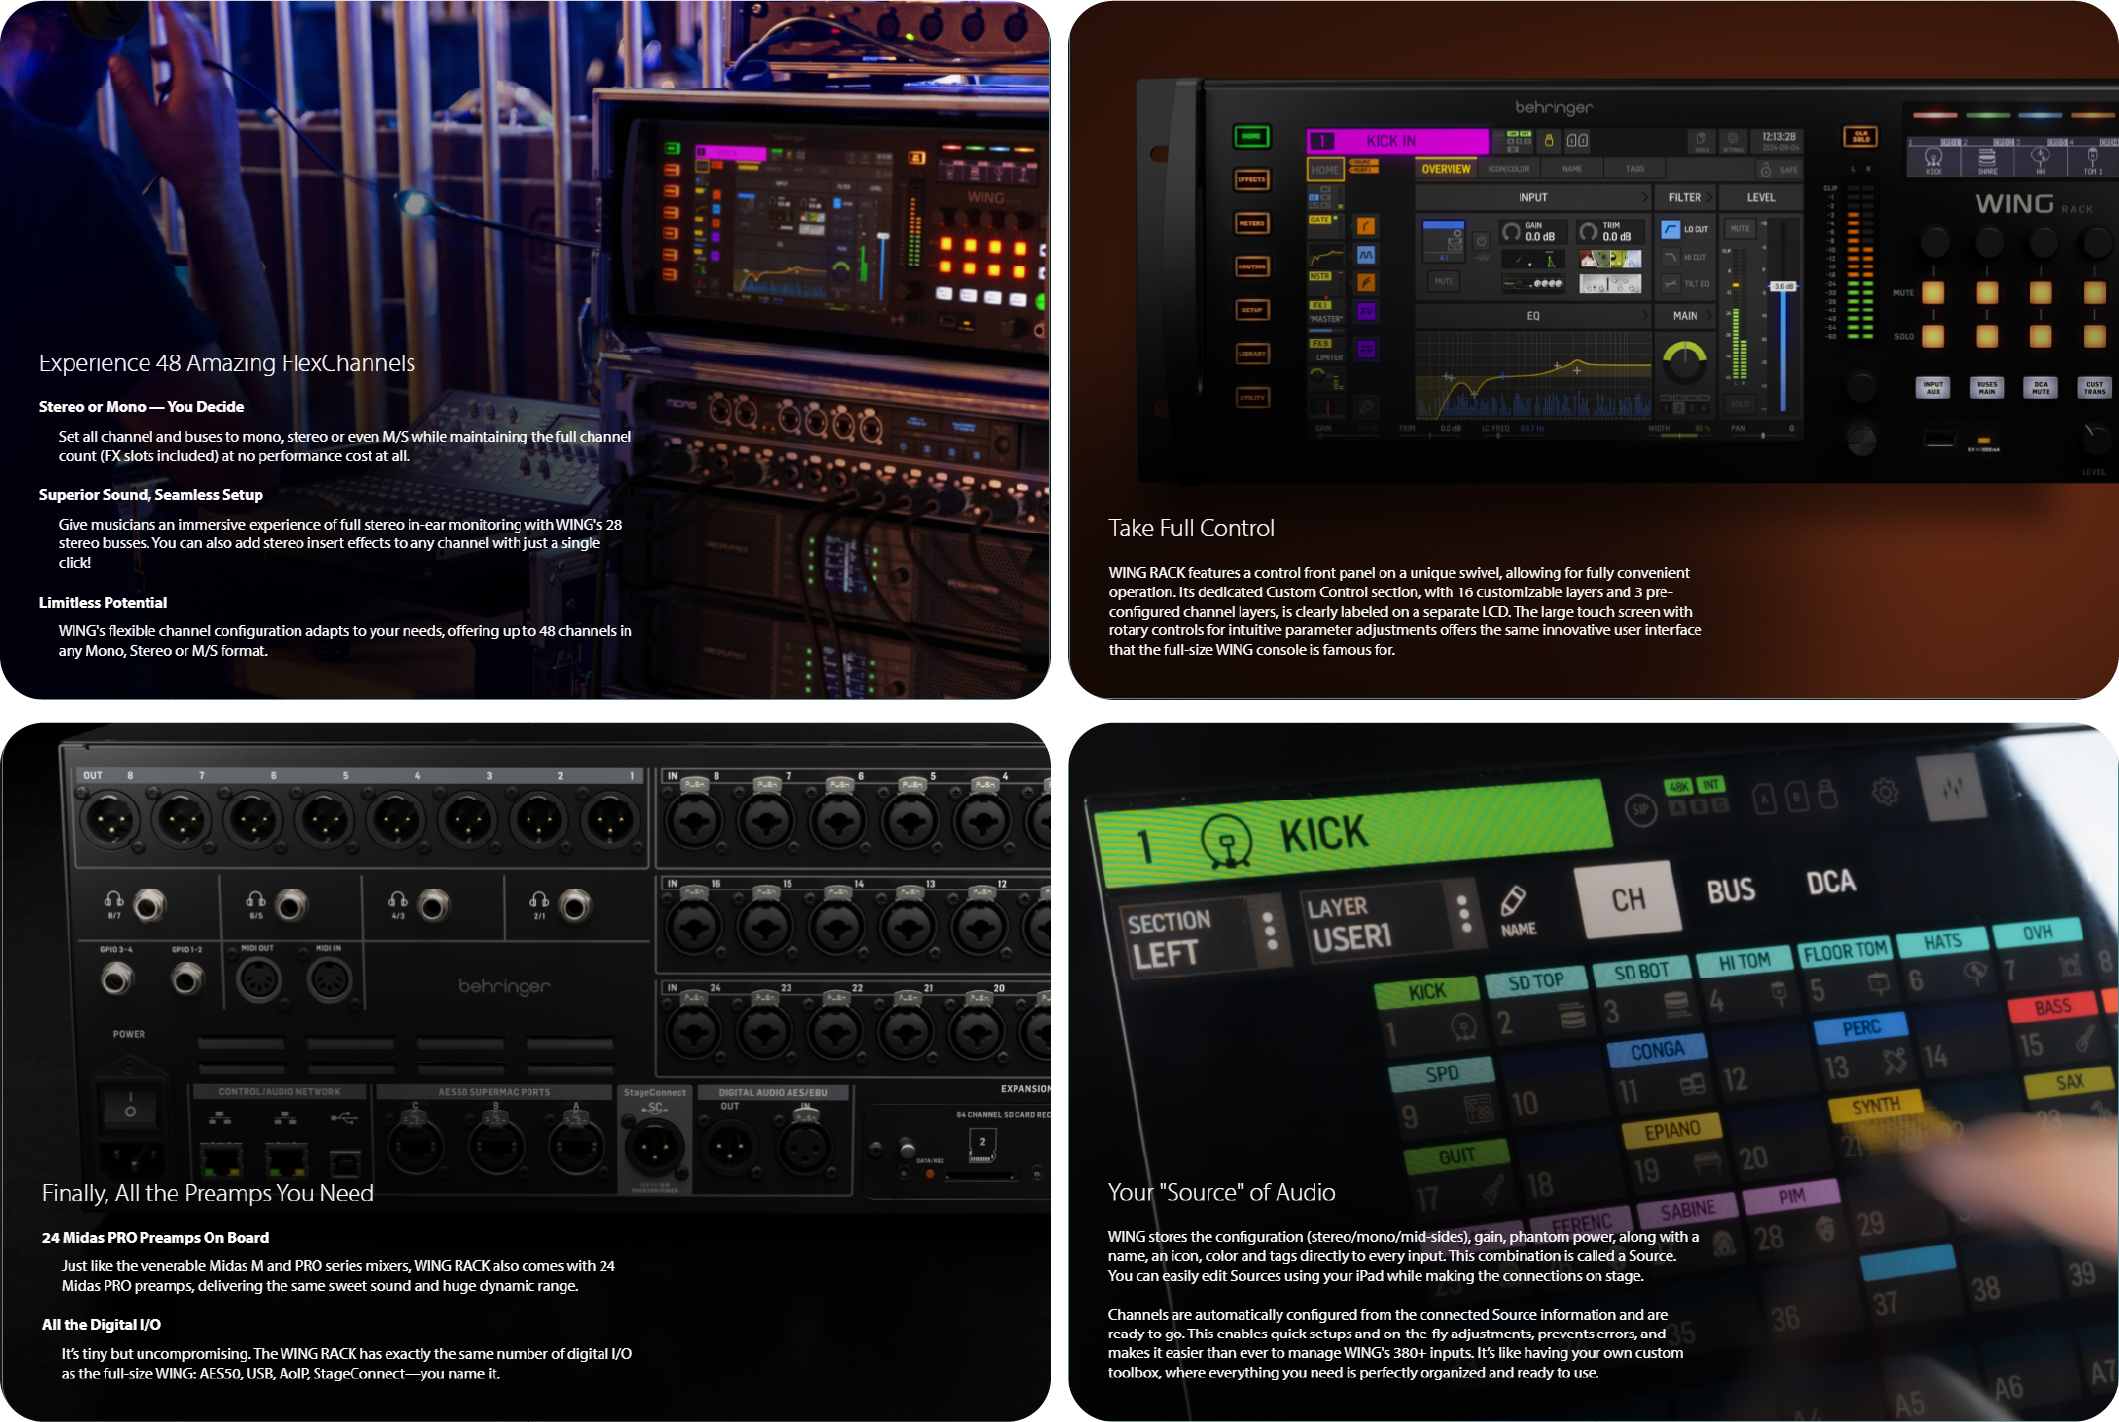The image size is (2119, 1422).
Task: Select the SPD channel 9 tile
Action: pos(1444,1098)
